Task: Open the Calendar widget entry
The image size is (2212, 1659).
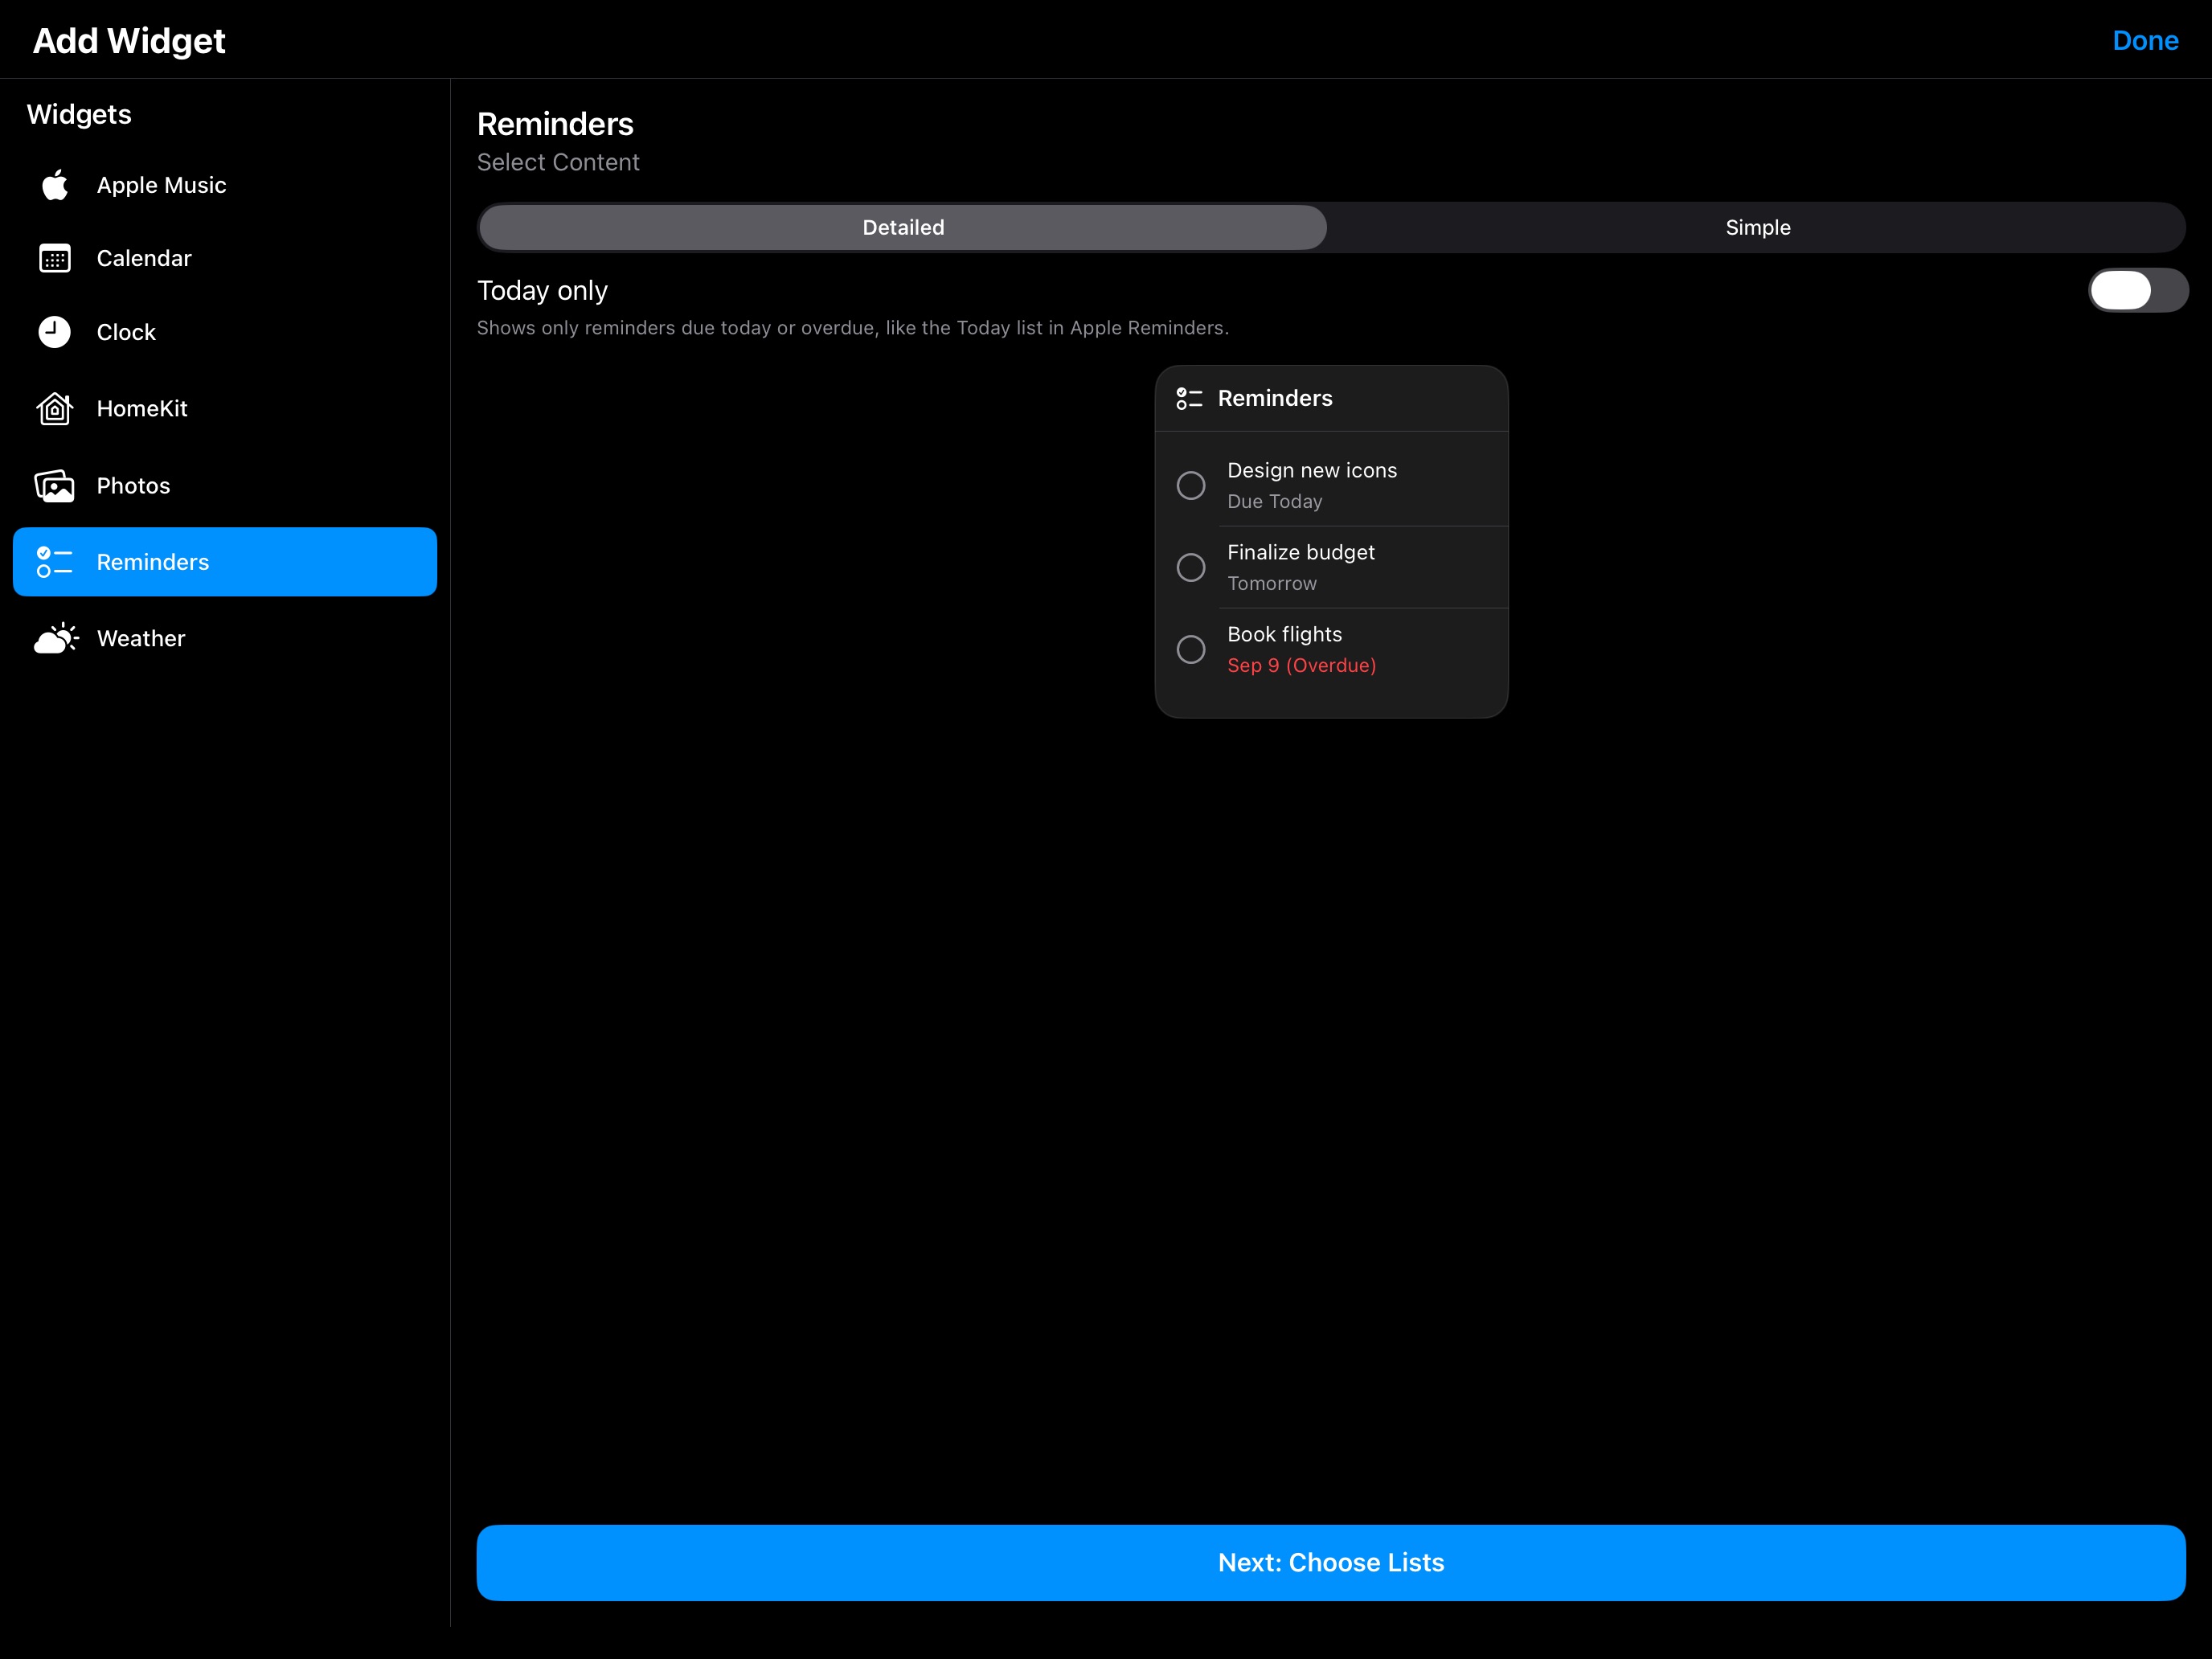Action: click(225, 258)
